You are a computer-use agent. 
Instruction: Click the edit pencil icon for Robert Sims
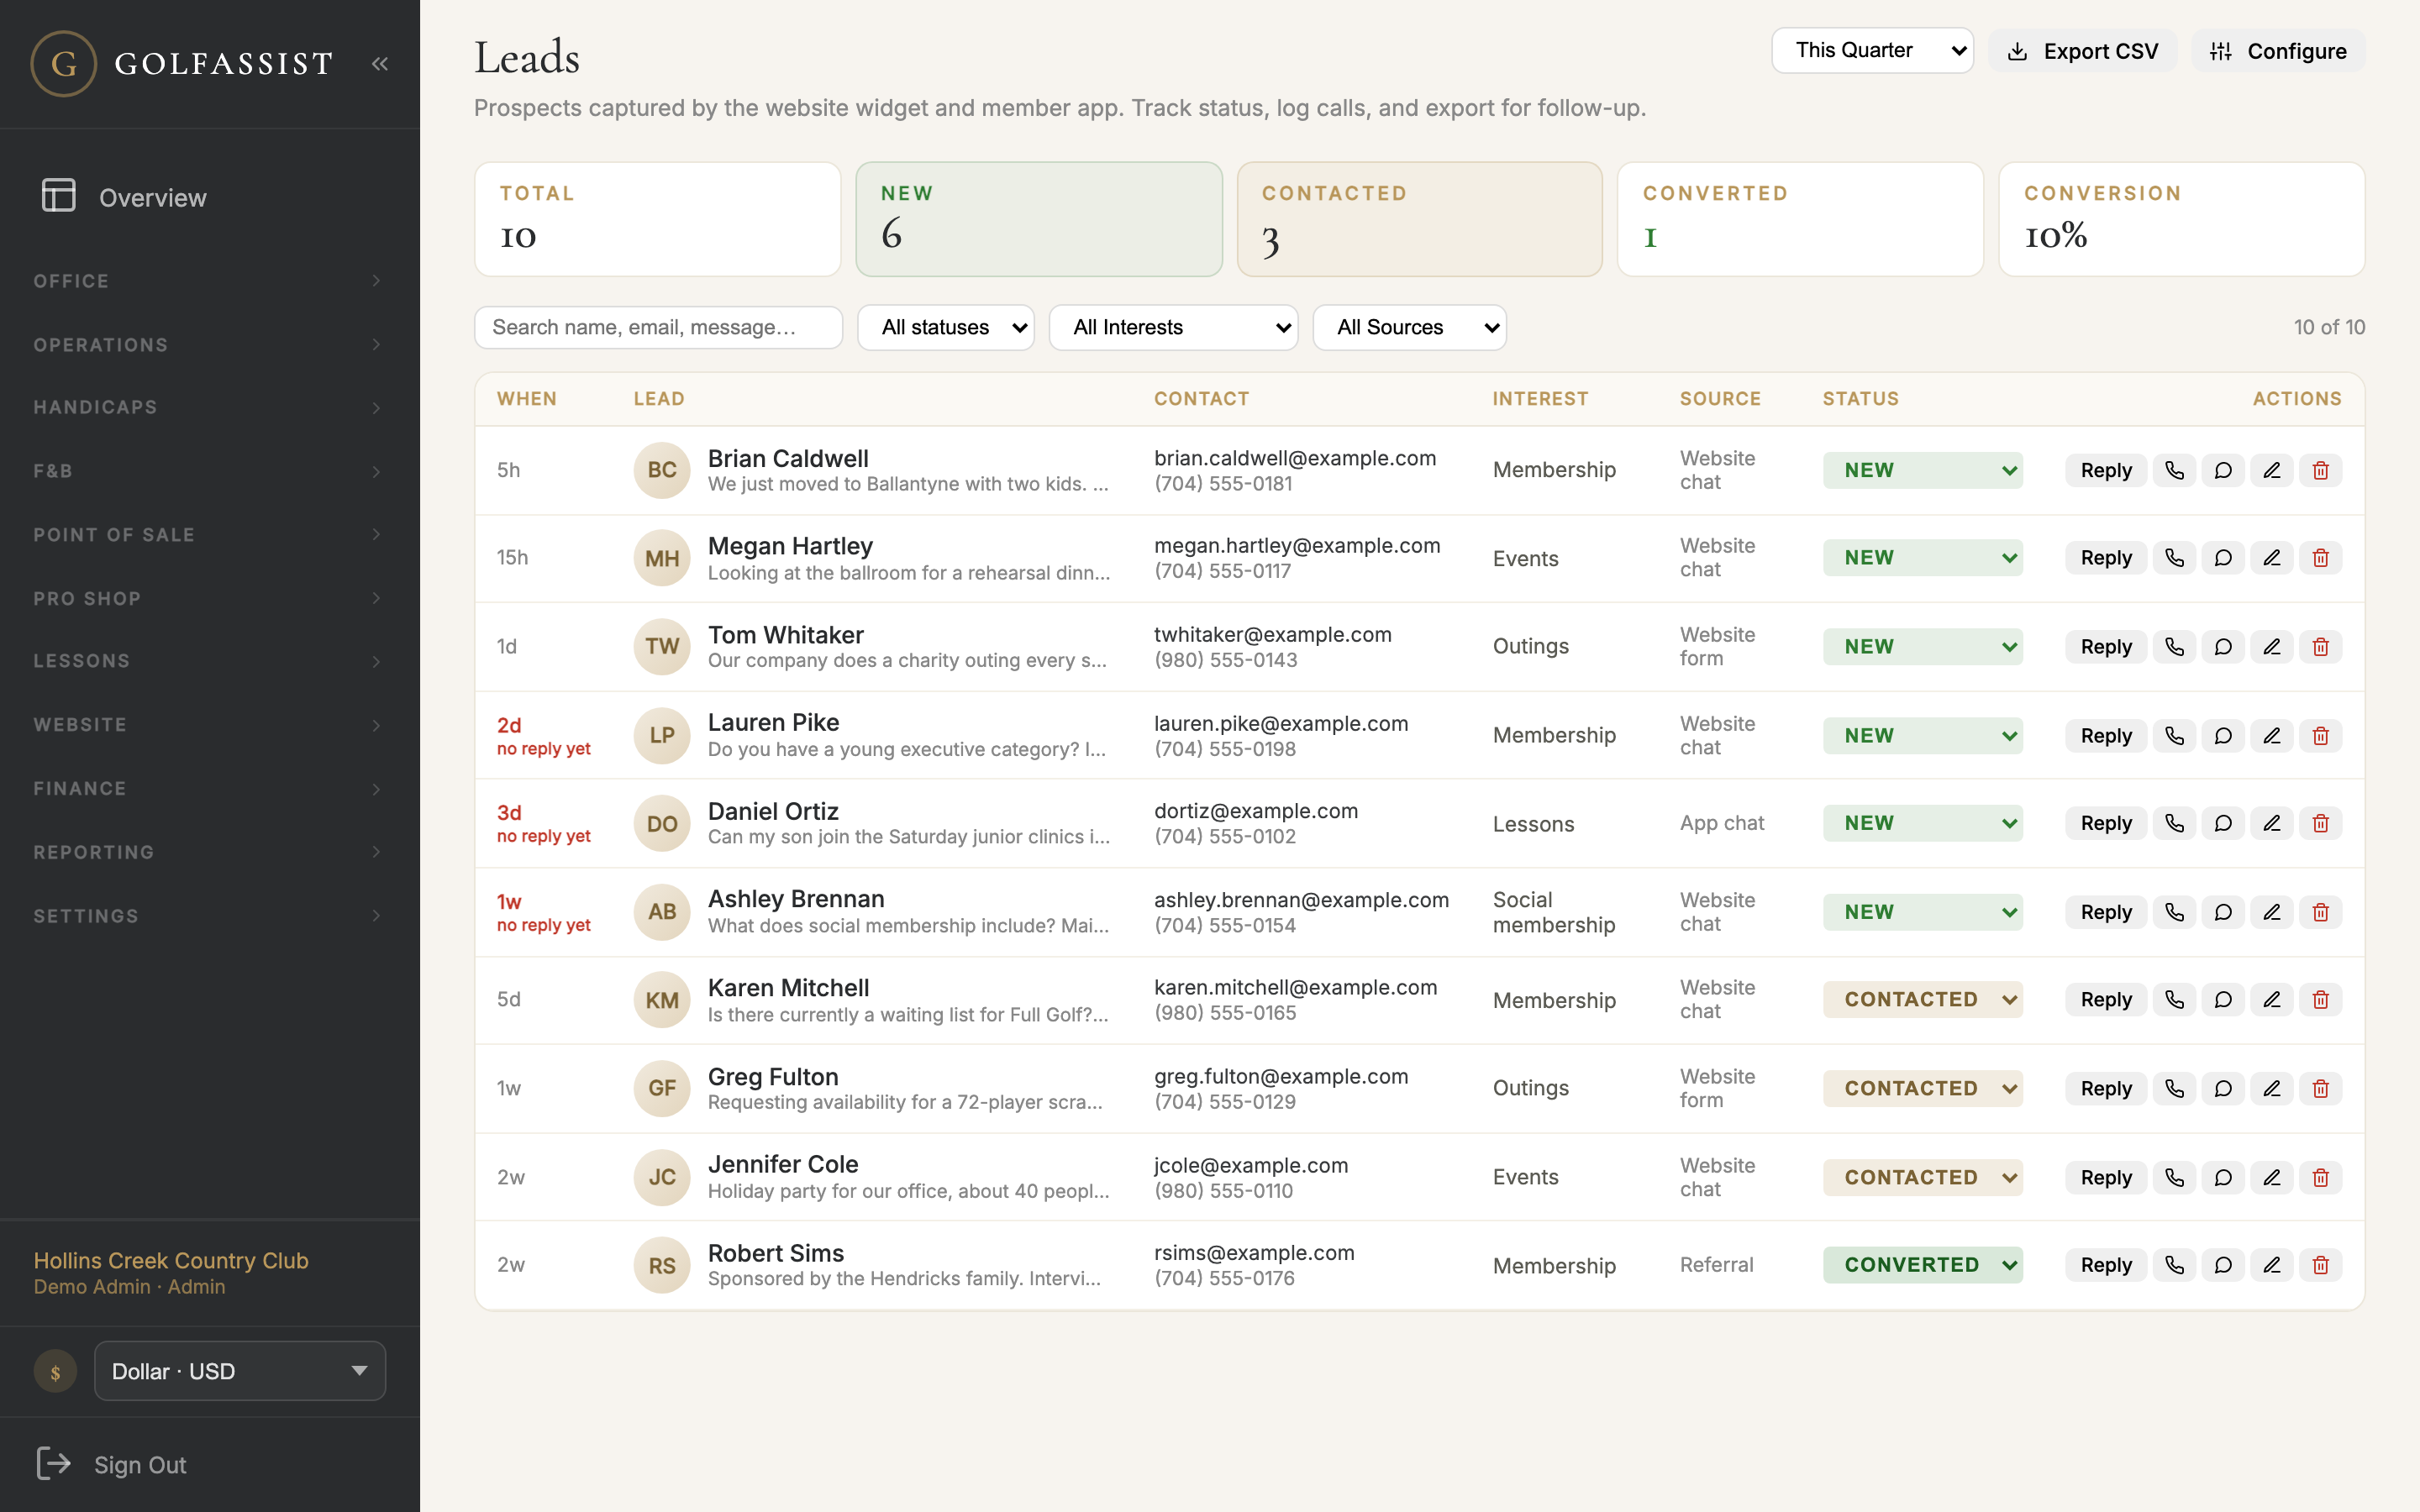[x=2272, y=1265]
